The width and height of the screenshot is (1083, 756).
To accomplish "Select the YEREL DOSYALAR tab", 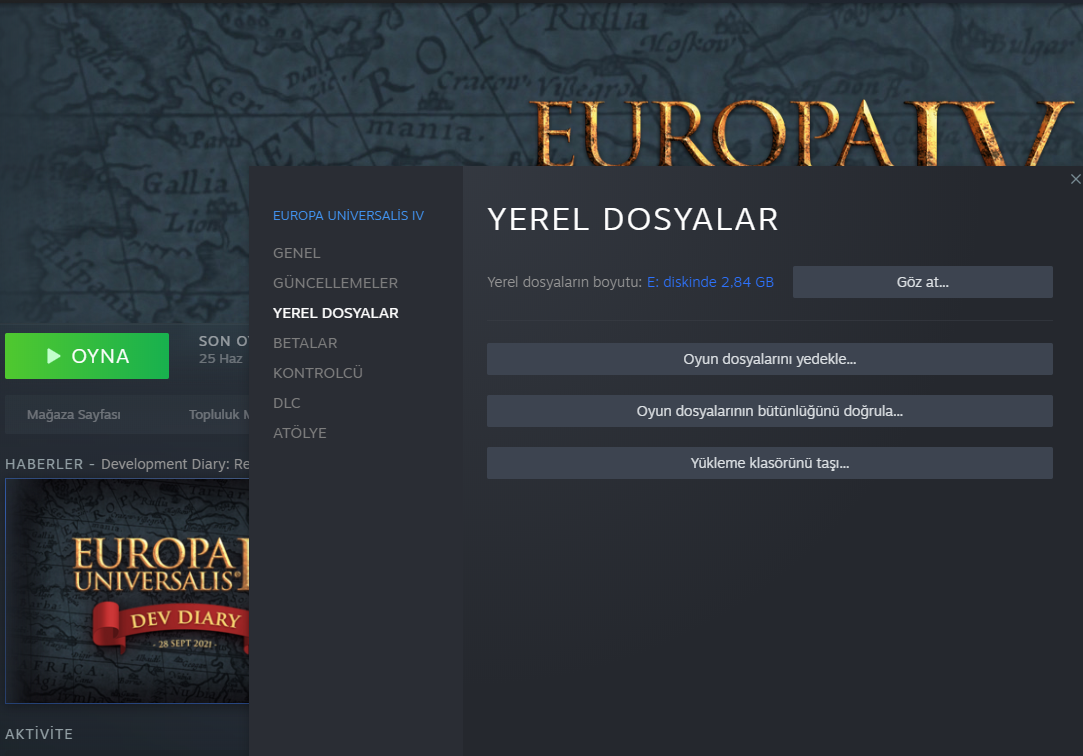I will pos(336,313).
